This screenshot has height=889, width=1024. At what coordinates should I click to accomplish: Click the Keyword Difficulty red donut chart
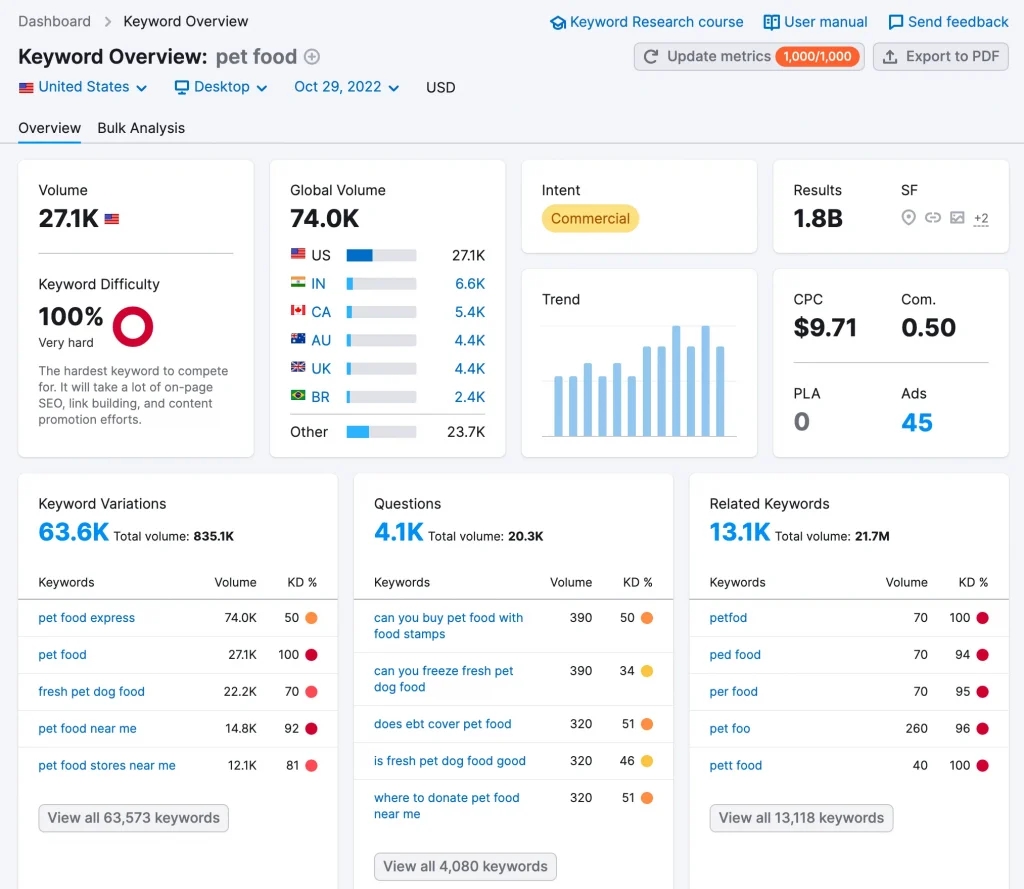point(133,327)
